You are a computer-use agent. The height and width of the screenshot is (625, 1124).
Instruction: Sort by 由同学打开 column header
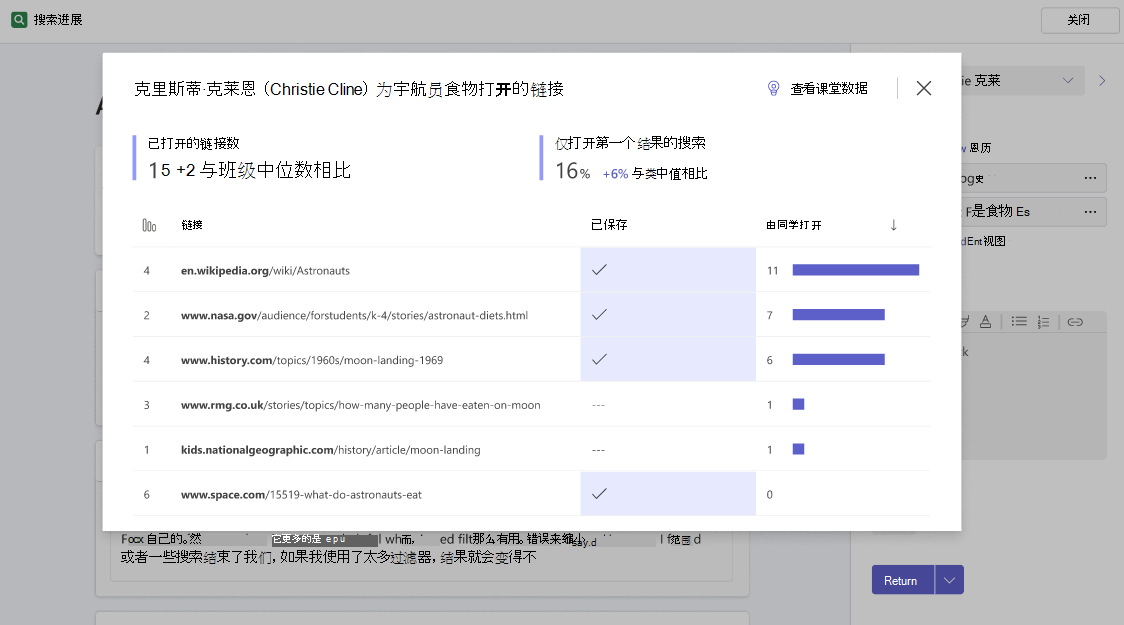794,225
